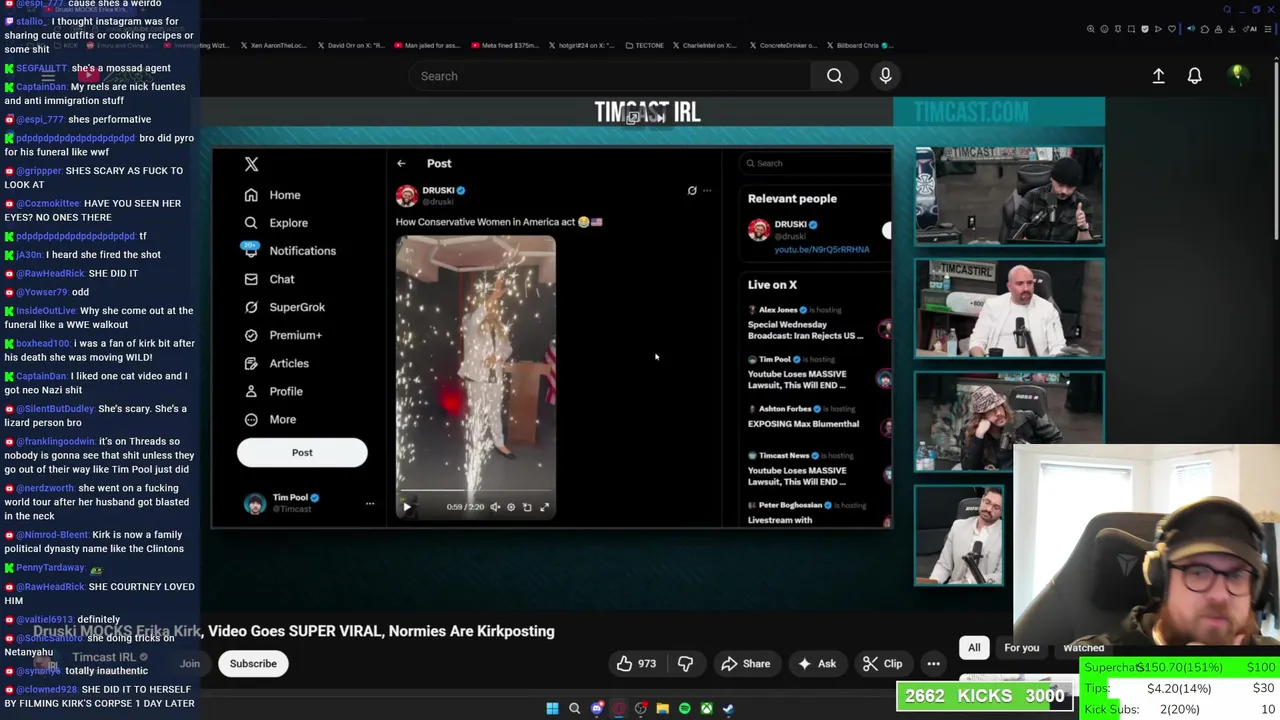Open Profile in X sidebar

273,391
